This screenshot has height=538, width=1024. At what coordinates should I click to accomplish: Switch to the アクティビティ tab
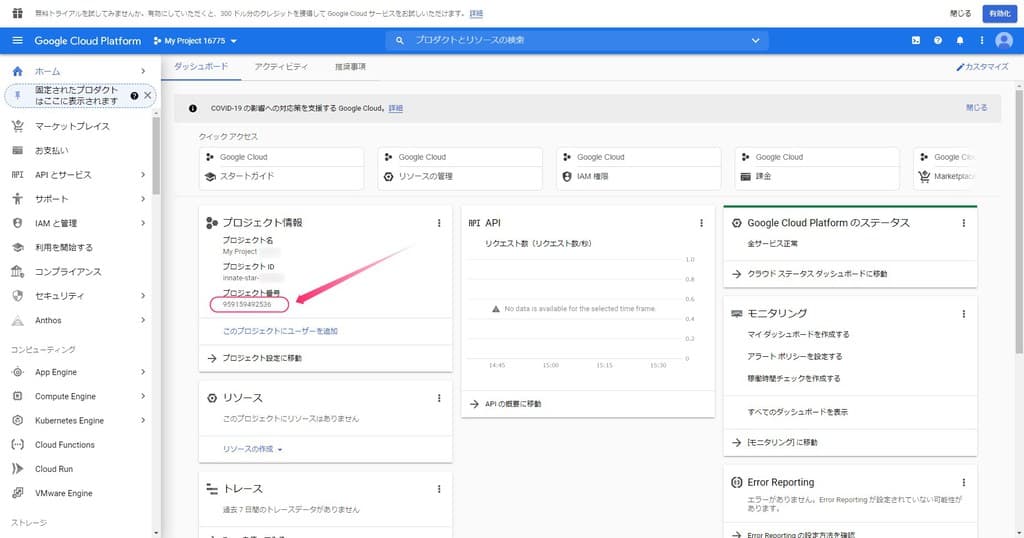point(281,66)
